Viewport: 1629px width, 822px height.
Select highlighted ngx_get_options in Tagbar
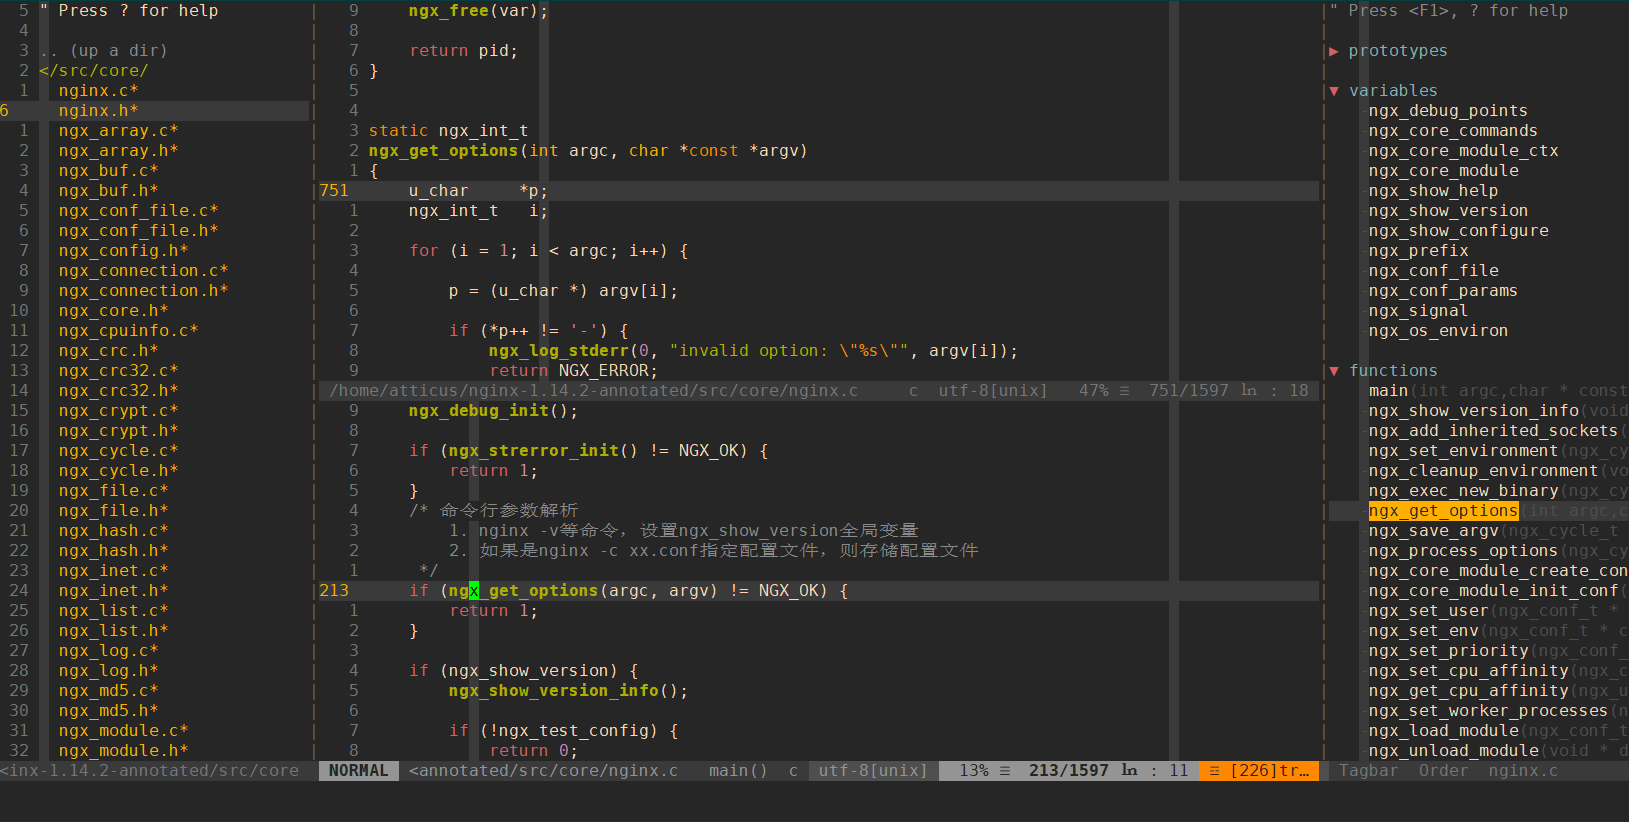[x=1443, y=511]
